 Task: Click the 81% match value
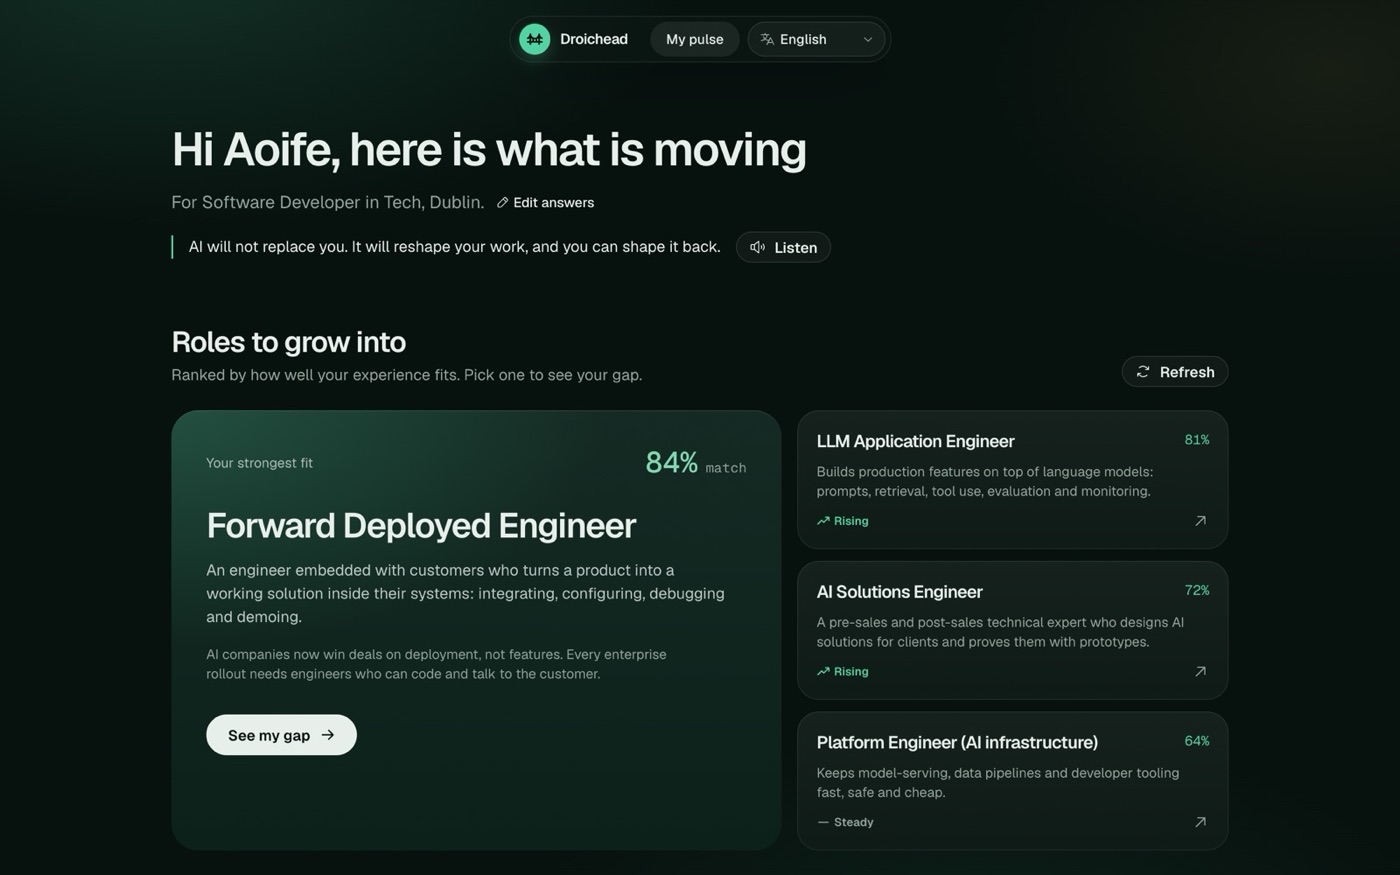tap(1196, 440)
